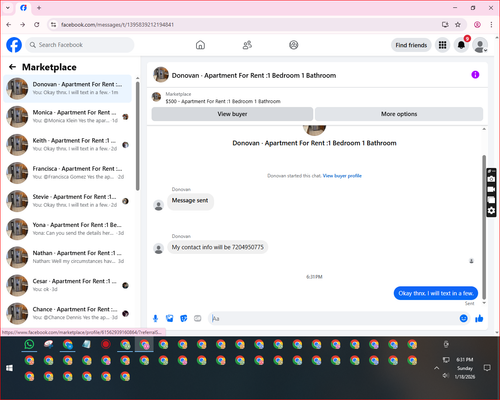
Task: Click the address bar URL
Action: (x=117, y=25)
